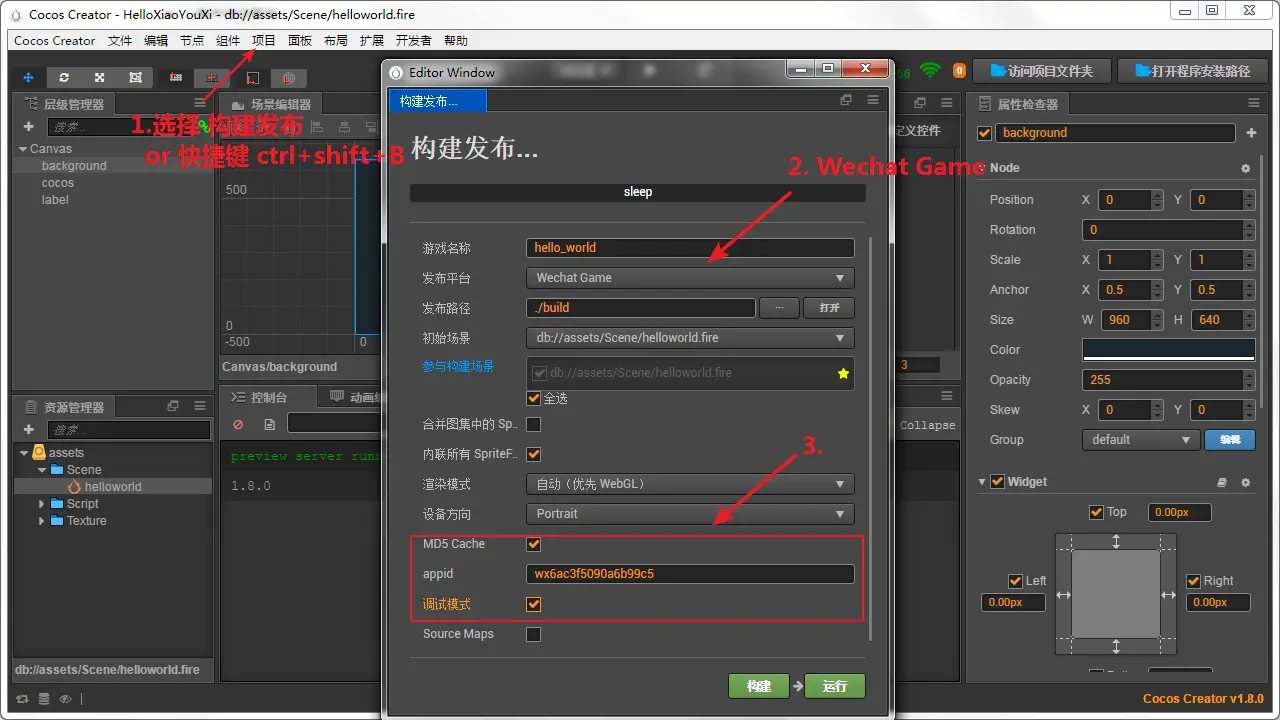The height and width of the screenshot is (720, 1280).
Task: Click the 打开 open build path button
Action: (829, 308)
